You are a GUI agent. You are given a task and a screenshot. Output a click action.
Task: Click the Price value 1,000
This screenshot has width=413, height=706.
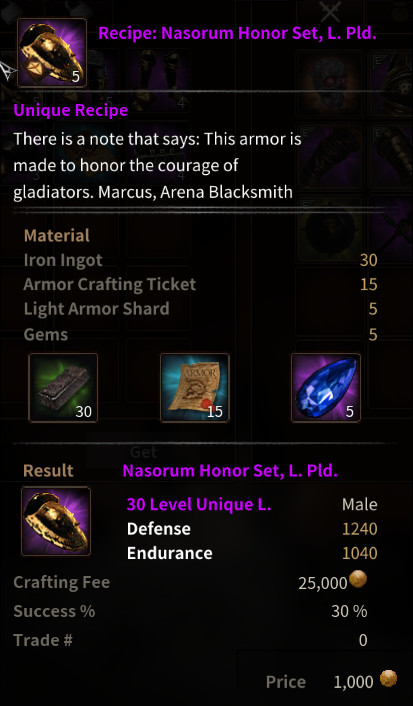pos(354,682)
